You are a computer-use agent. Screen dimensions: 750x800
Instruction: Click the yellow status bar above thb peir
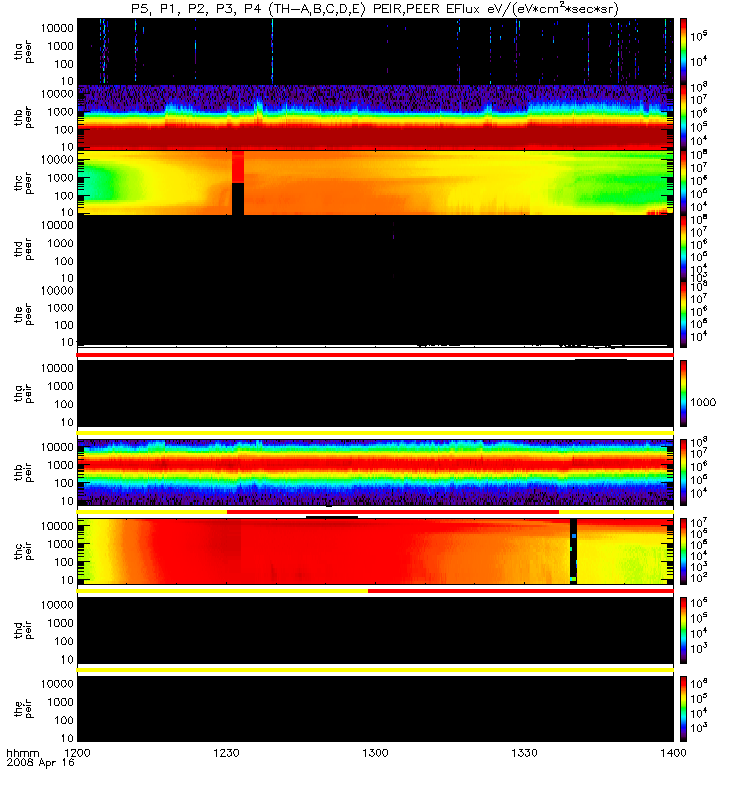[x=375, y=433]
